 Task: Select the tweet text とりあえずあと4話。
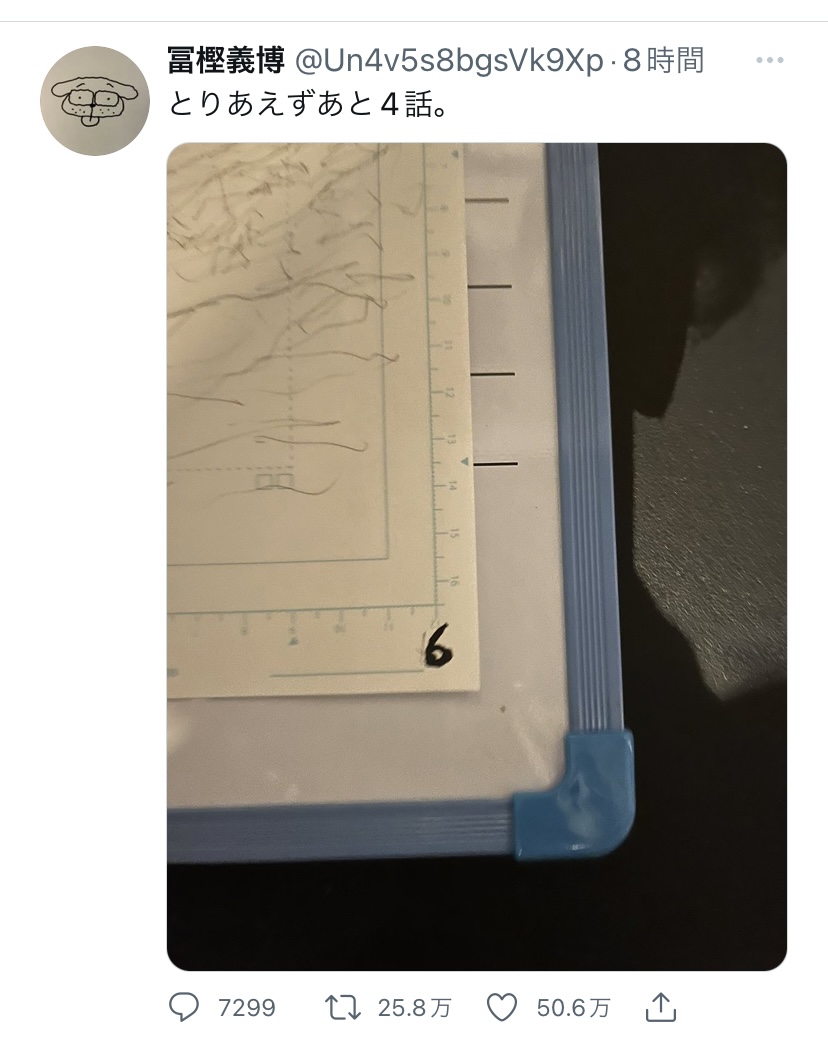point(308,104)
